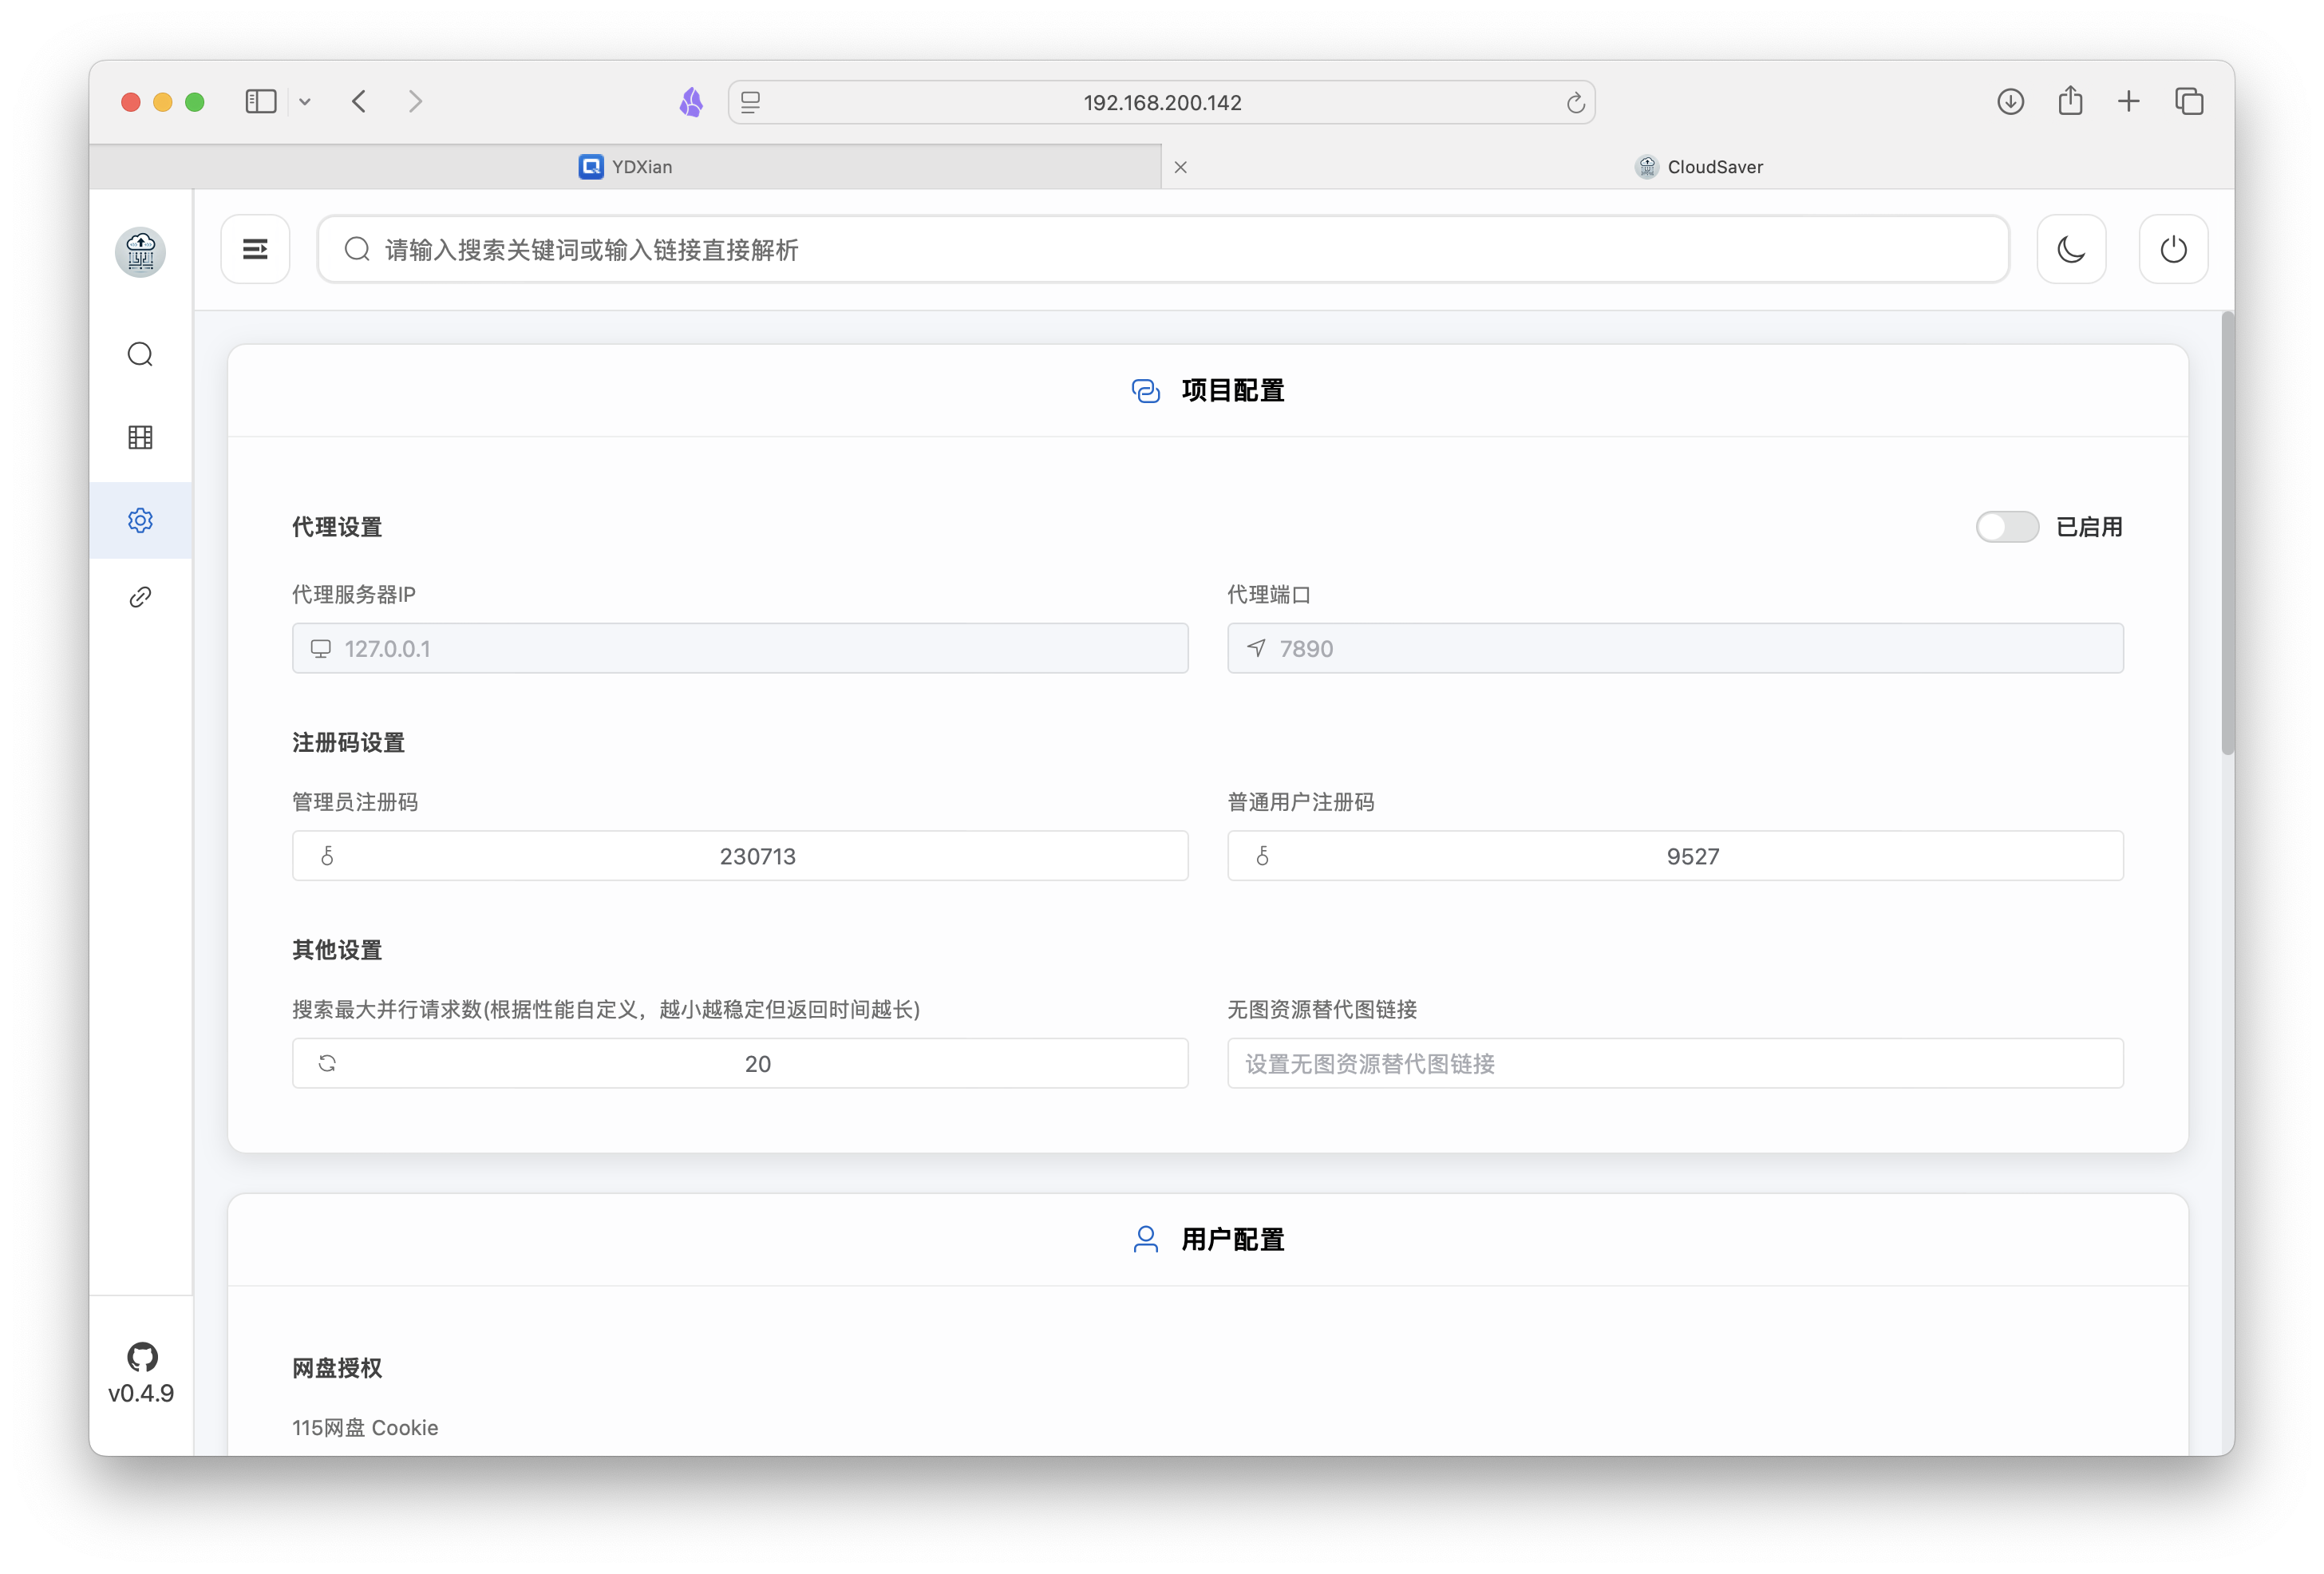2324x1574 pixels.
Task: Switch to the YDXian tab
Action: (625, 167)
